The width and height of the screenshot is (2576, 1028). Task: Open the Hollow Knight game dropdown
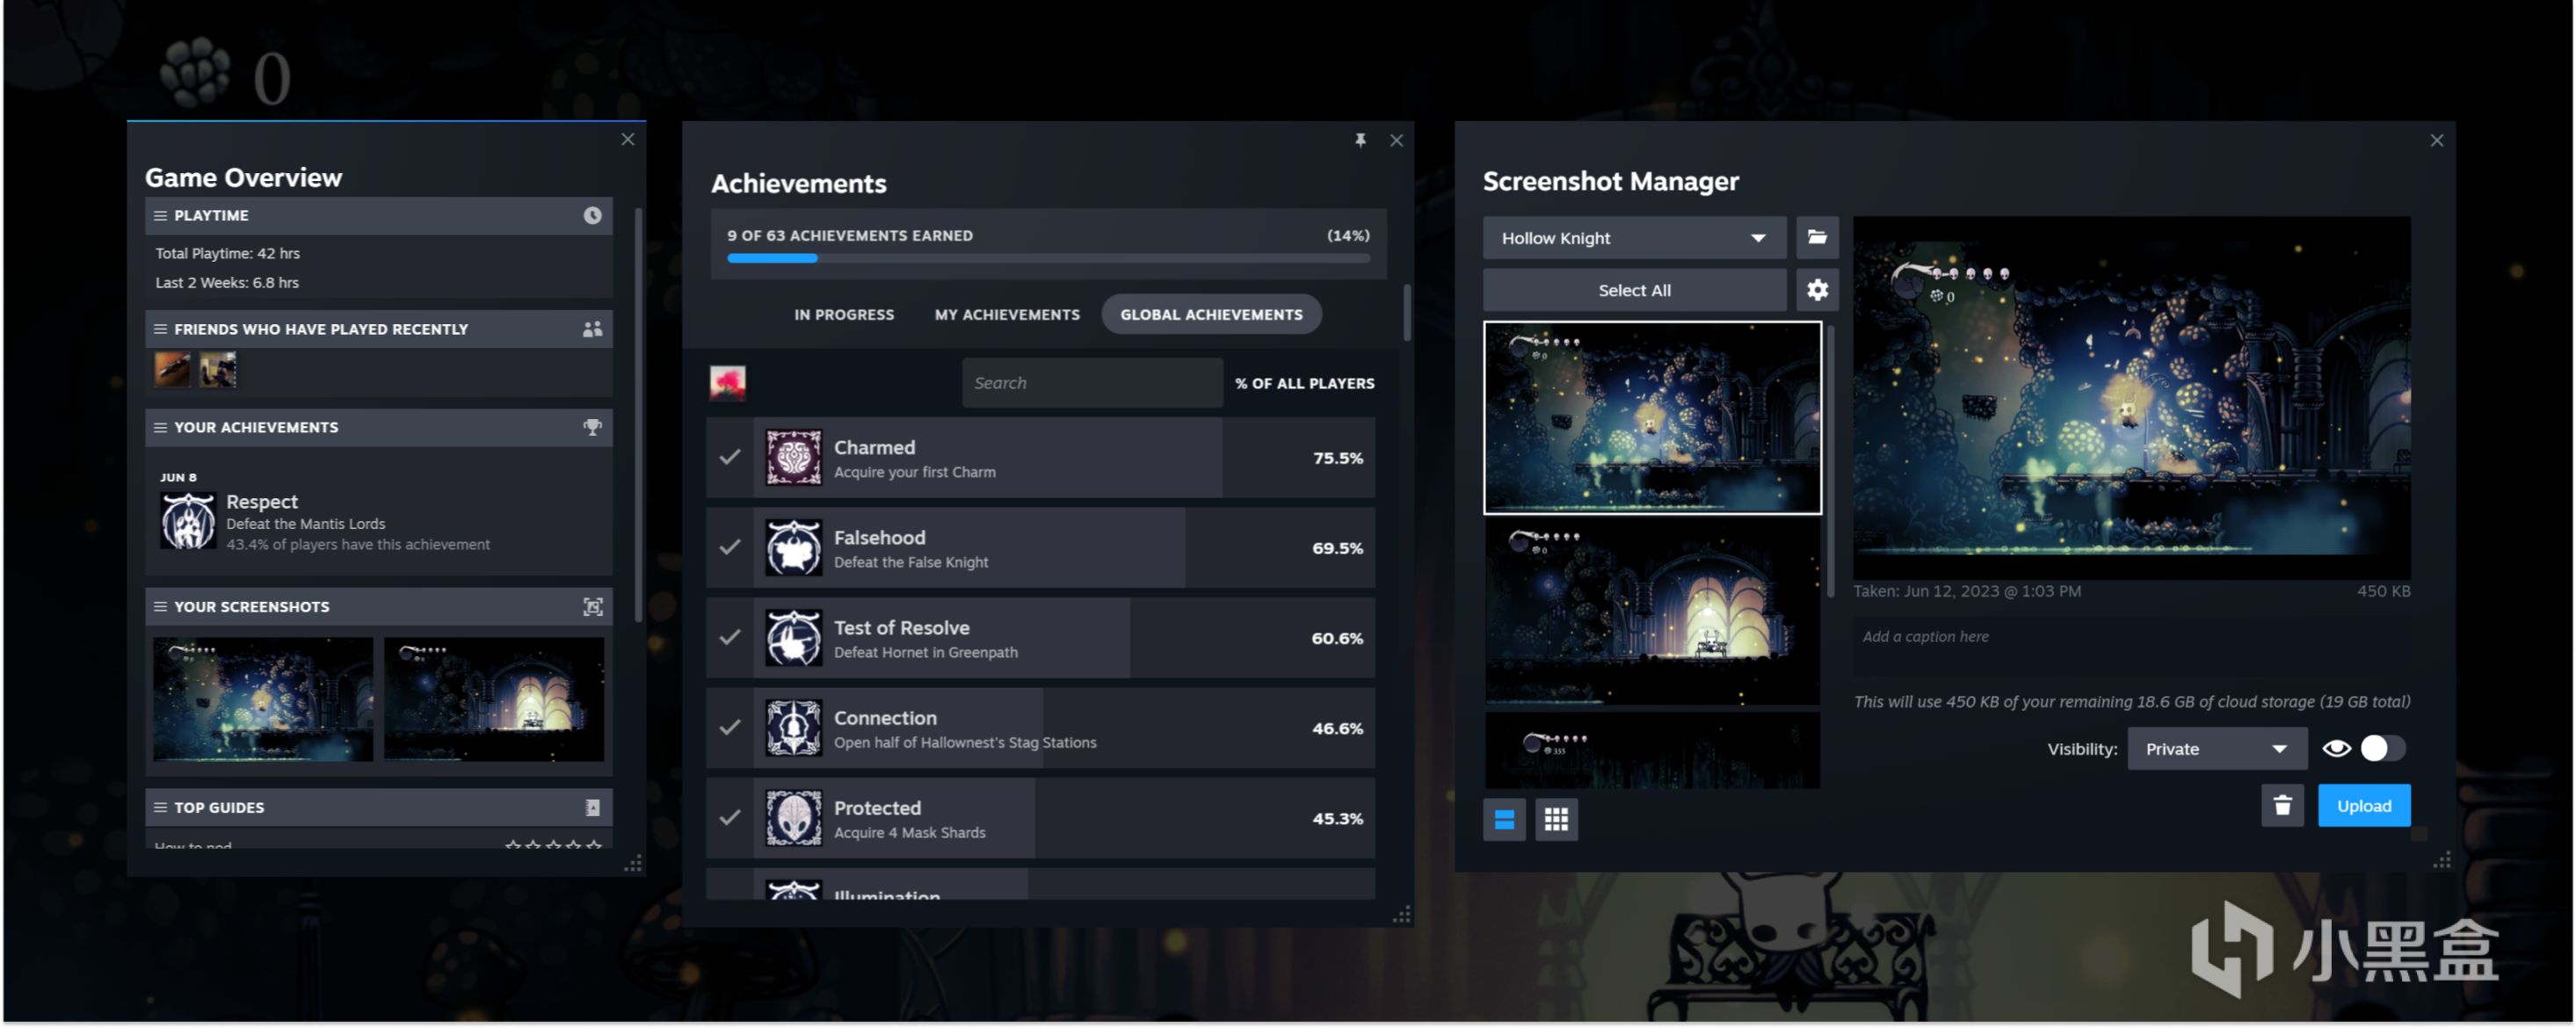[1634, 238]
